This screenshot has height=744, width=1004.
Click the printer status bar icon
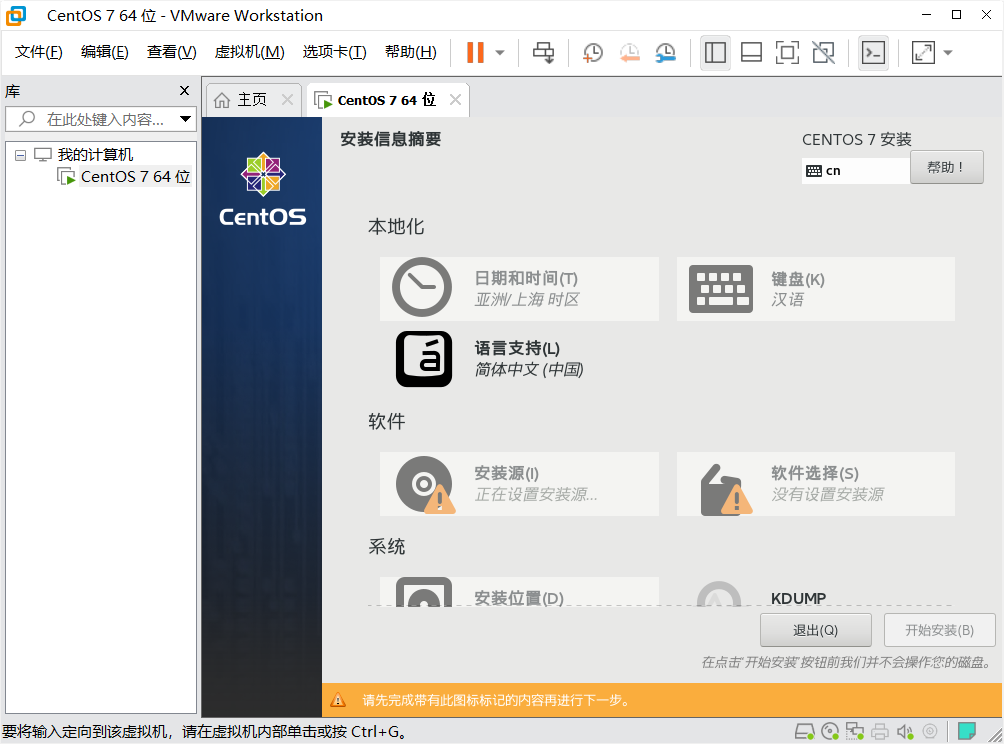coord(880,731)
